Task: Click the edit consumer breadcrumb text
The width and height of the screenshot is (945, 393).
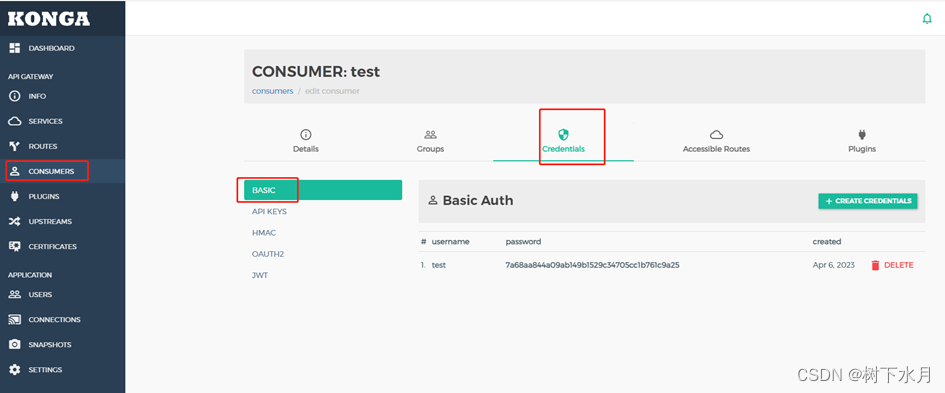Action: pos(332,91)
